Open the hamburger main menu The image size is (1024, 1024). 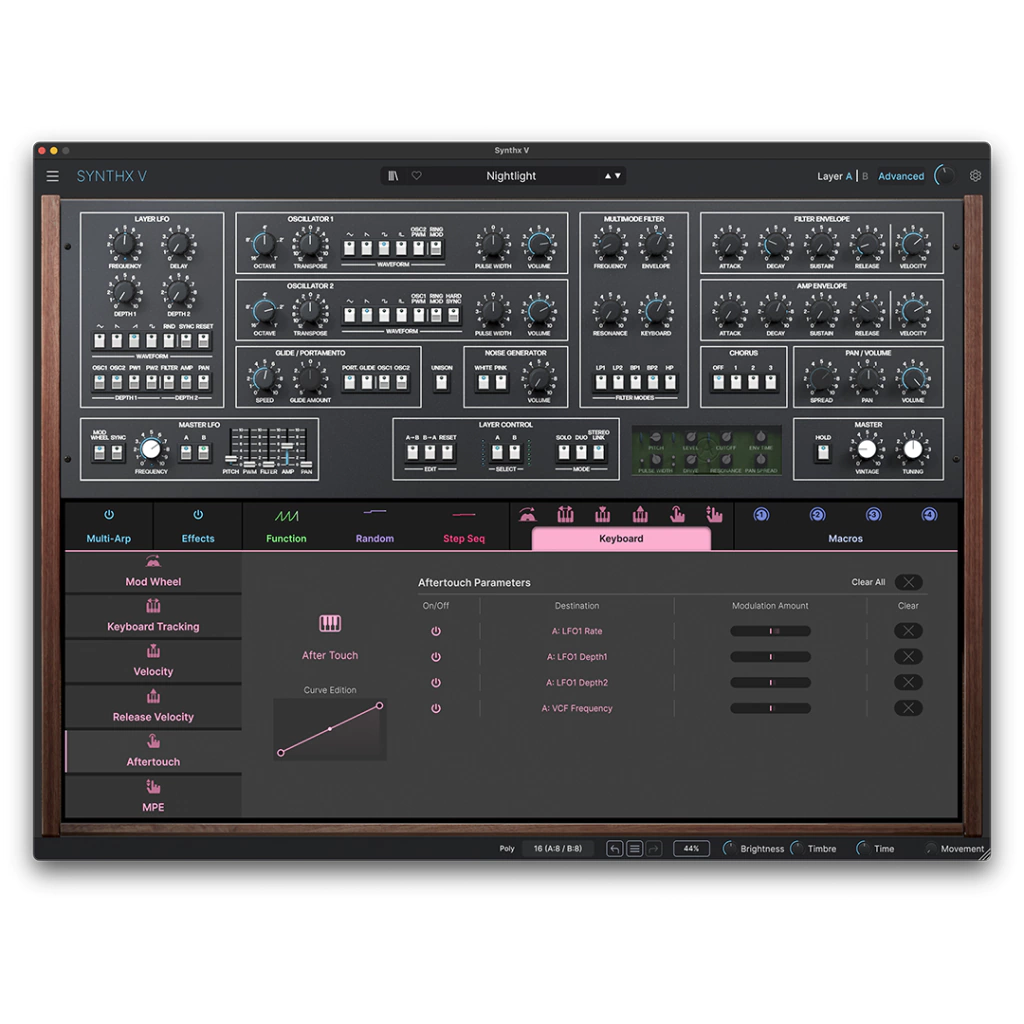pos(52,176)
